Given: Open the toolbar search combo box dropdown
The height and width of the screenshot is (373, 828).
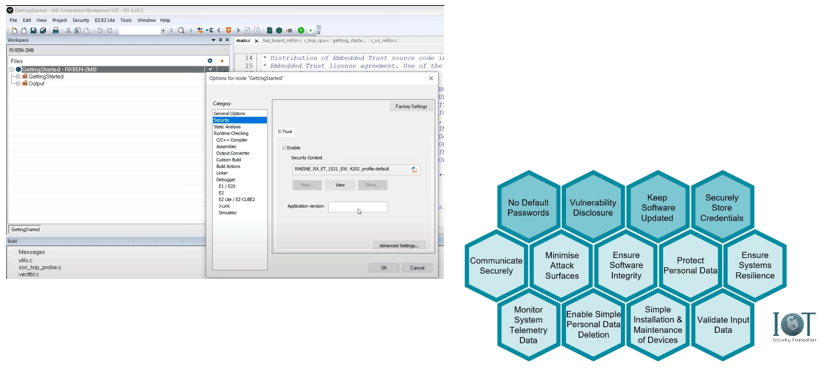Looking at the screenshot, I should 163,31.
